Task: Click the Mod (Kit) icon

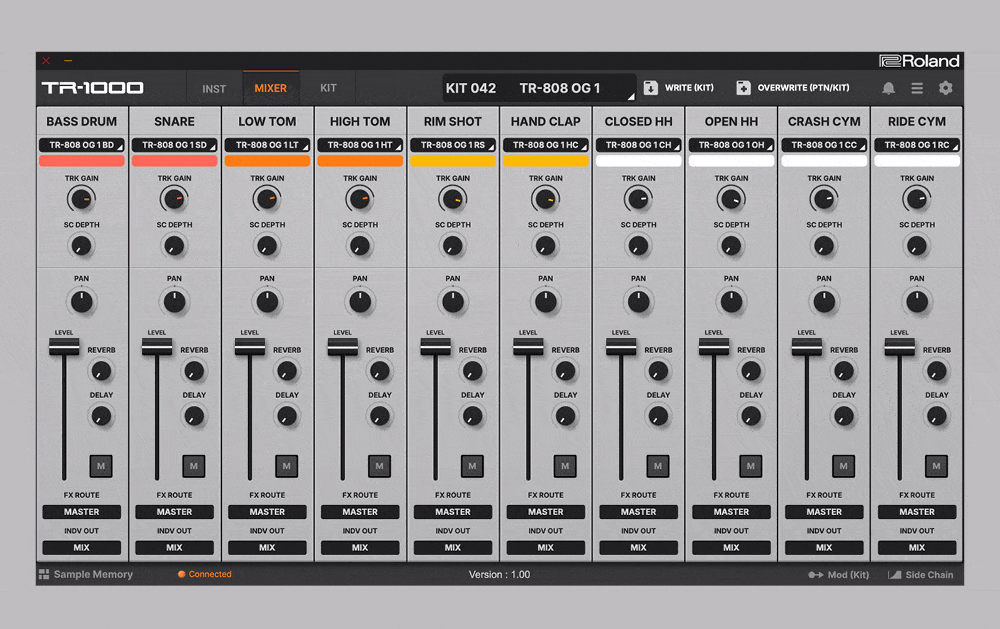Action: tap(816, 575)
